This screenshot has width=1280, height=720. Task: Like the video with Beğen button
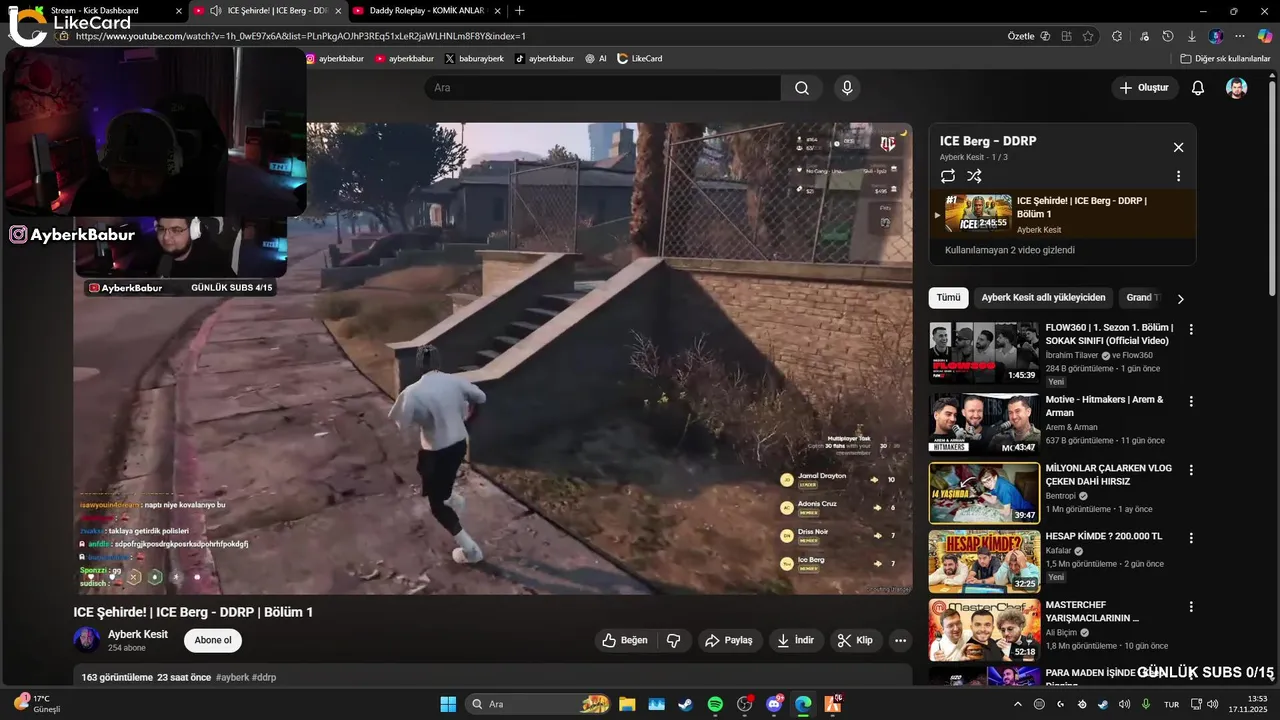(x=625, y=640)
